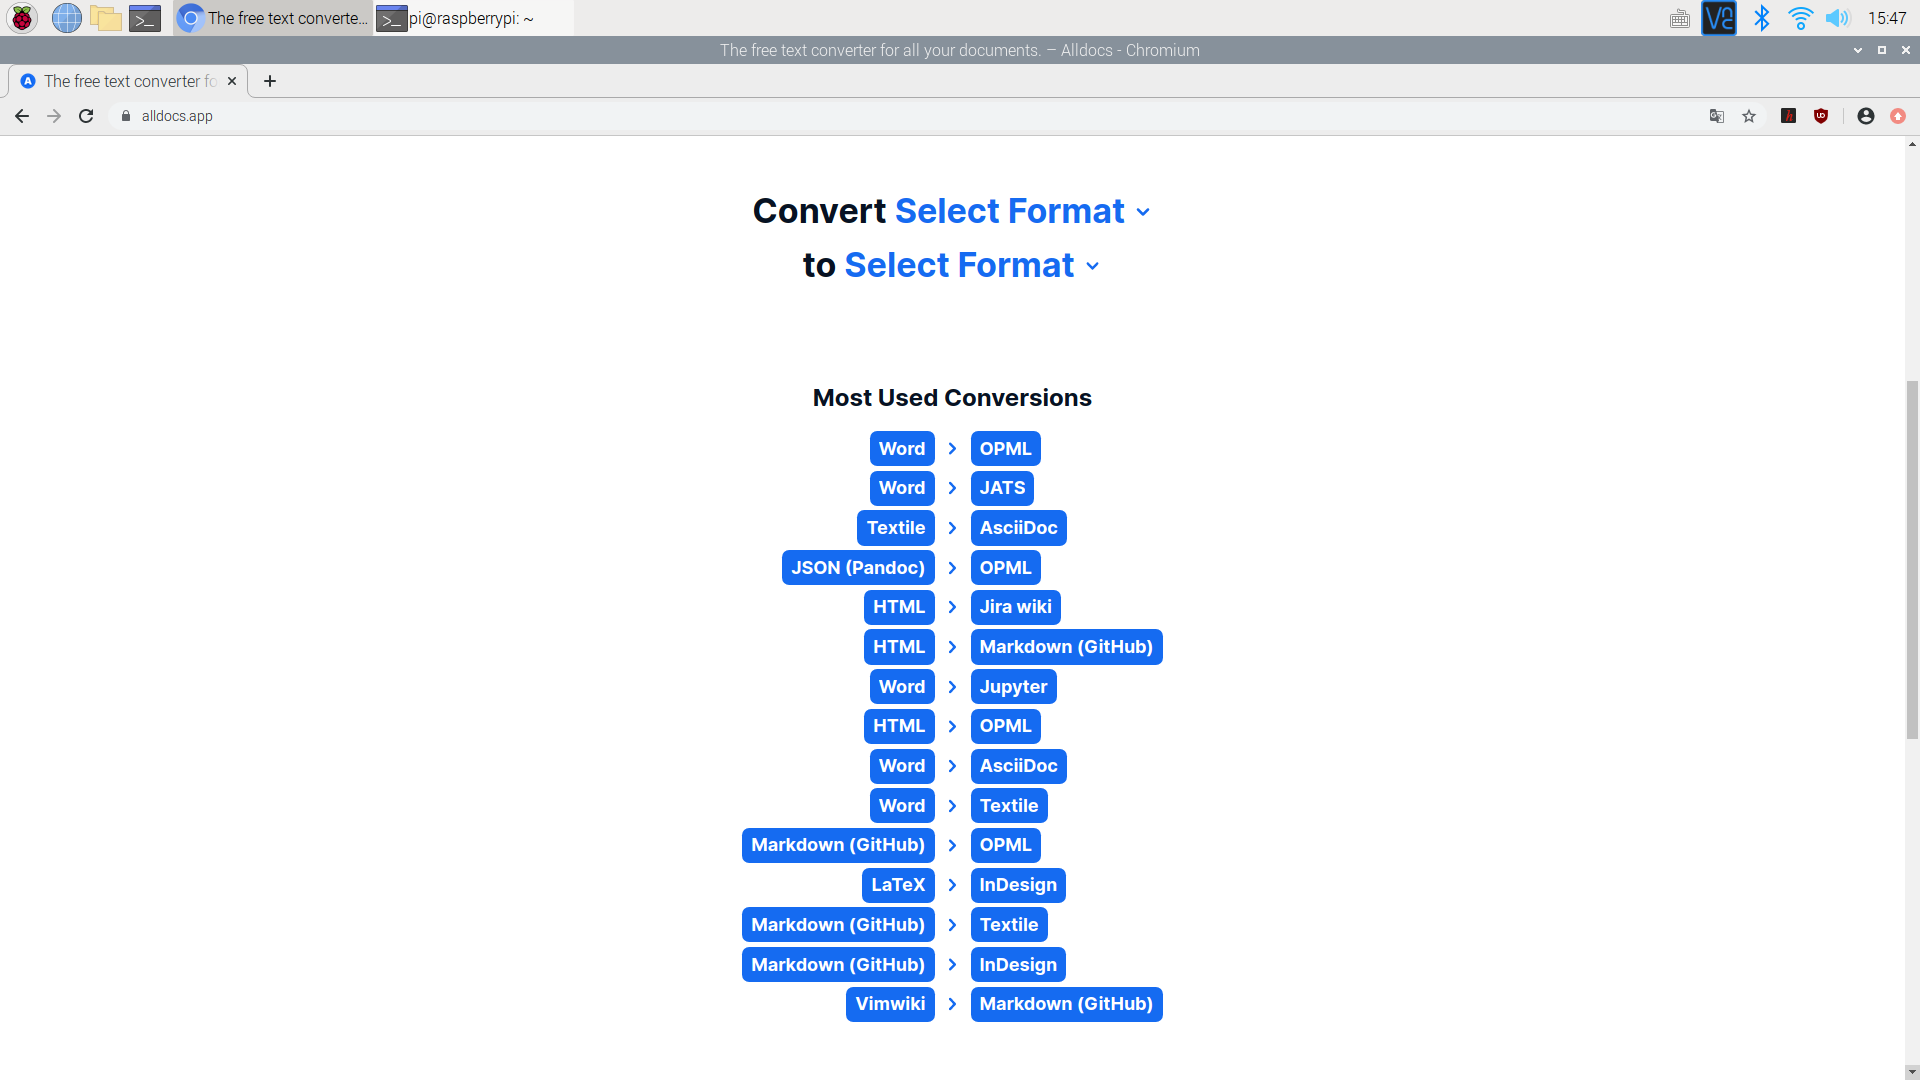Screen dimensions: 1920x1080
Task: Open the uBlock shield extension icon
Action: pos(1821,116)
